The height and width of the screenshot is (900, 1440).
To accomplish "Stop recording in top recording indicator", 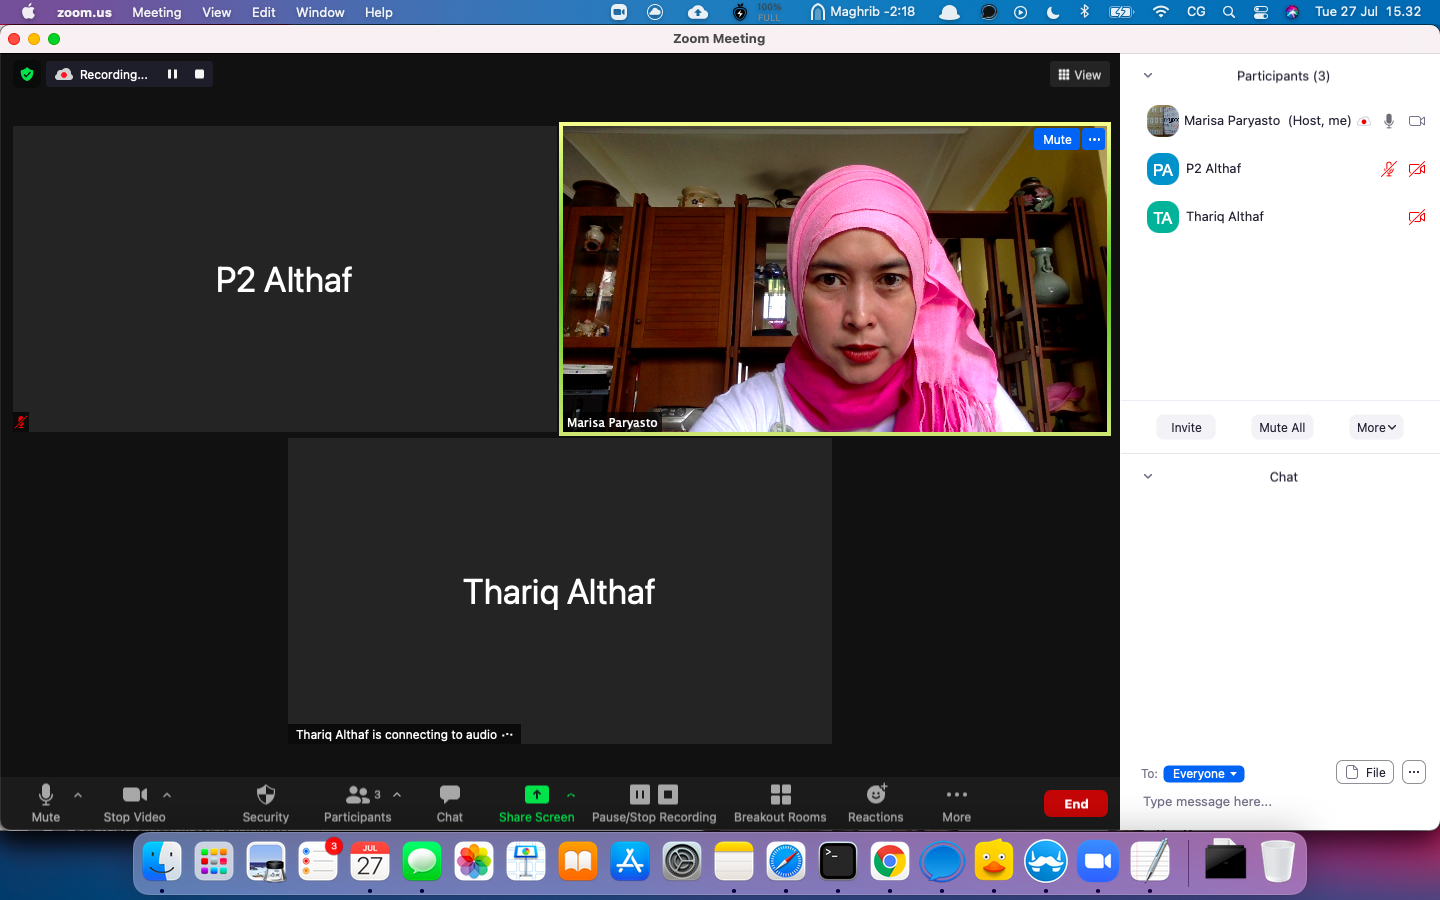I will point(199,74).
